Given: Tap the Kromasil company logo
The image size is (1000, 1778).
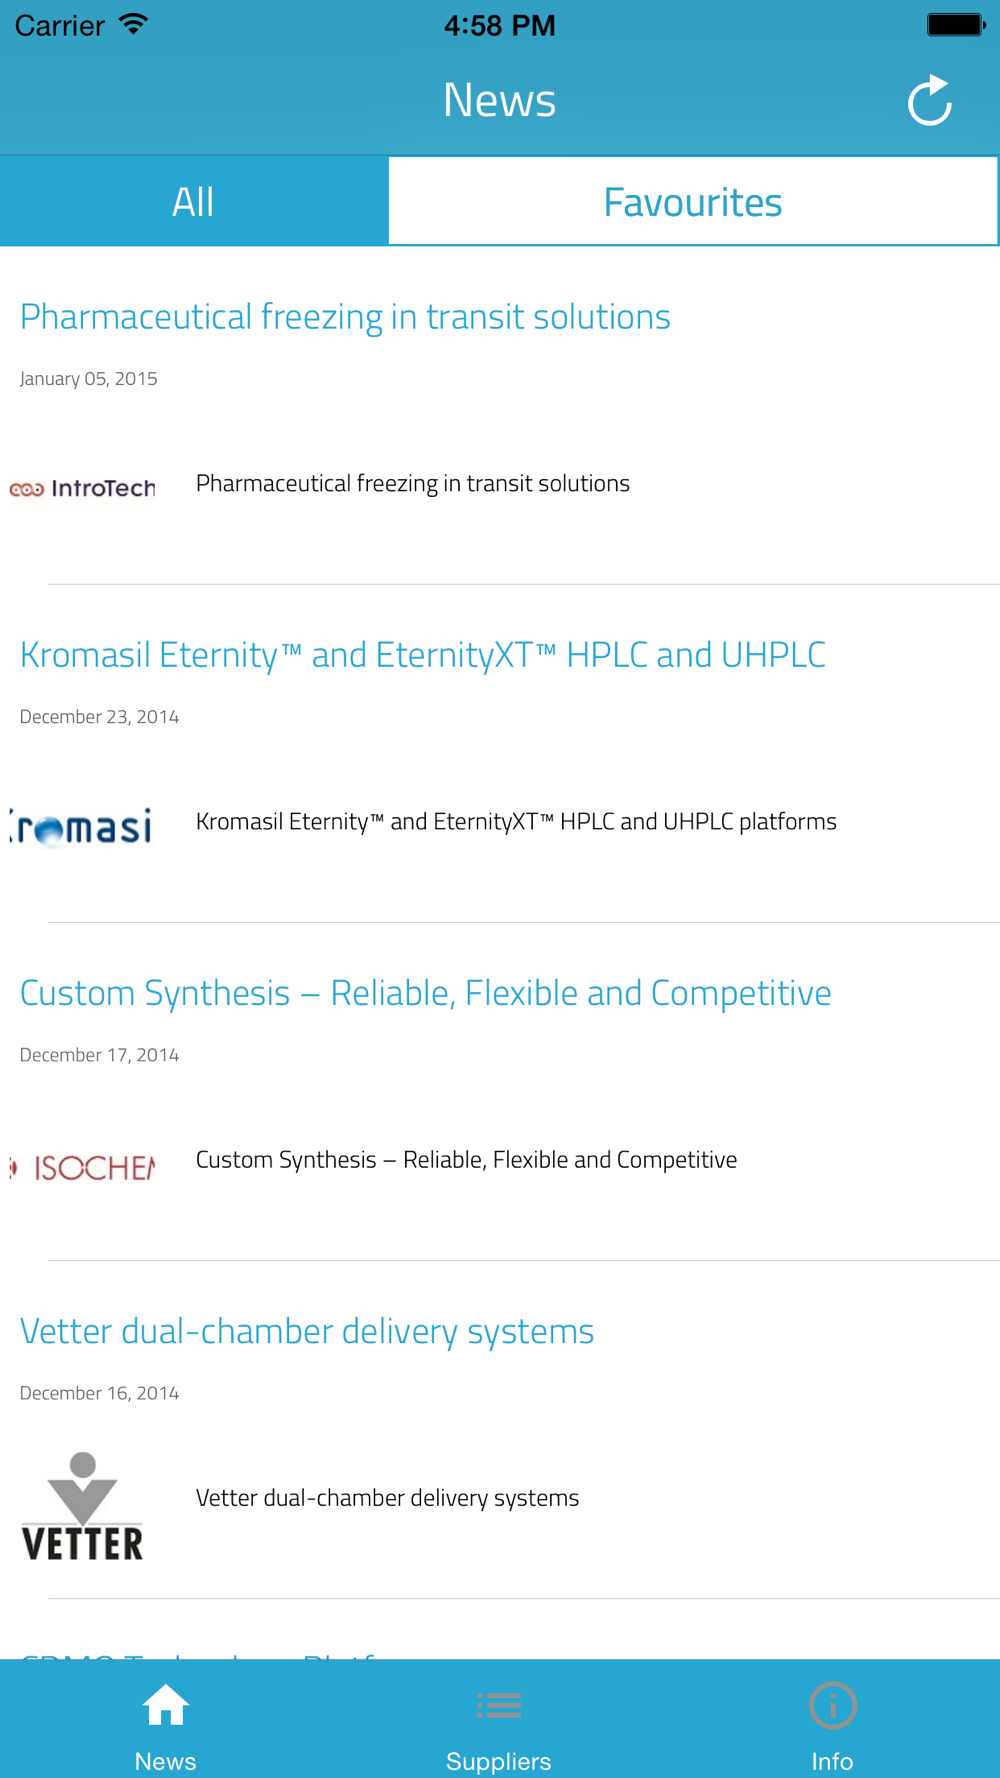Looking at the screenshot, I should tap(83, 826).
